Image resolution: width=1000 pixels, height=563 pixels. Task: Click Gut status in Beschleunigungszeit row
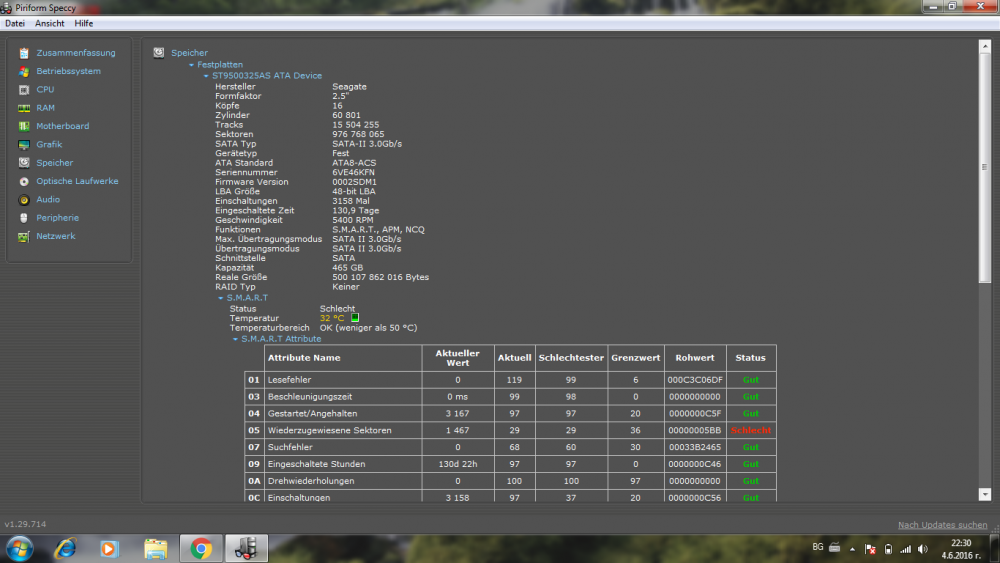(x=751, y=397)
